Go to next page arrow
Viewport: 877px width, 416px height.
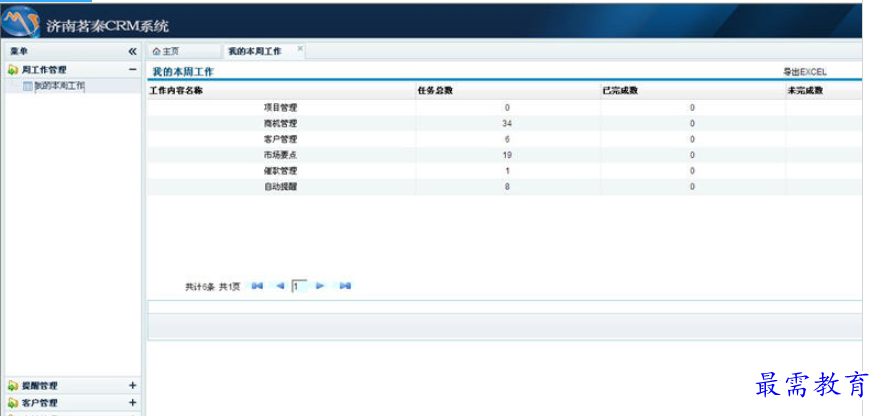click(x=320, y=286)
